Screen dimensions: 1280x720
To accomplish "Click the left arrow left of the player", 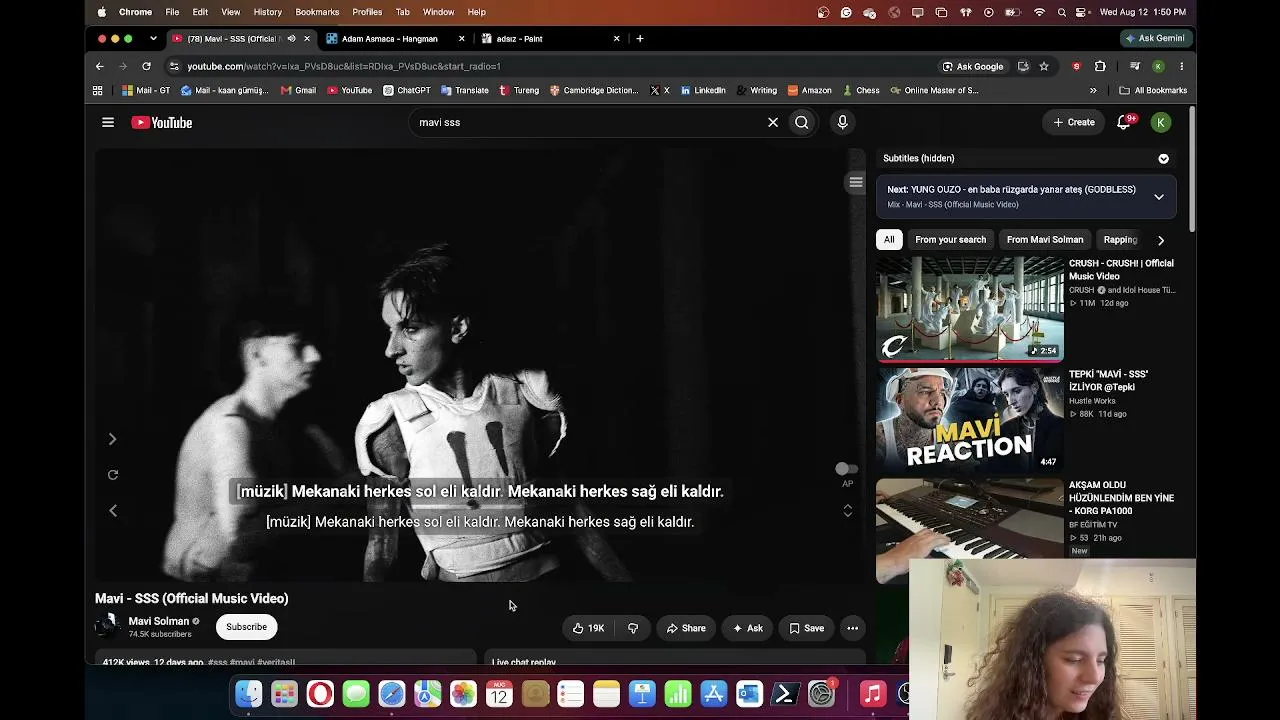I will [113, 510].
